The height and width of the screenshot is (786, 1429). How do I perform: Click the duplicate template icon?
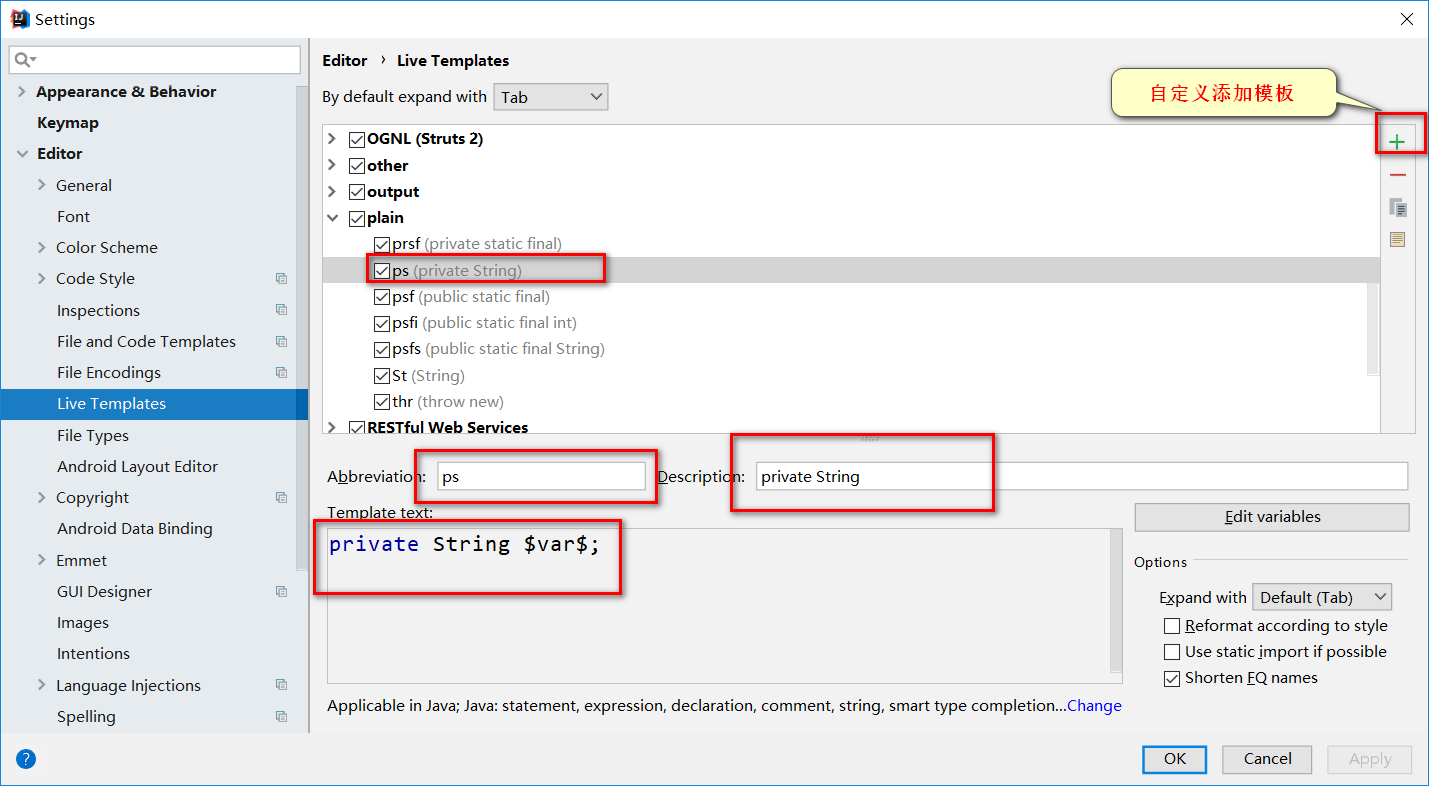point(1397,208)
